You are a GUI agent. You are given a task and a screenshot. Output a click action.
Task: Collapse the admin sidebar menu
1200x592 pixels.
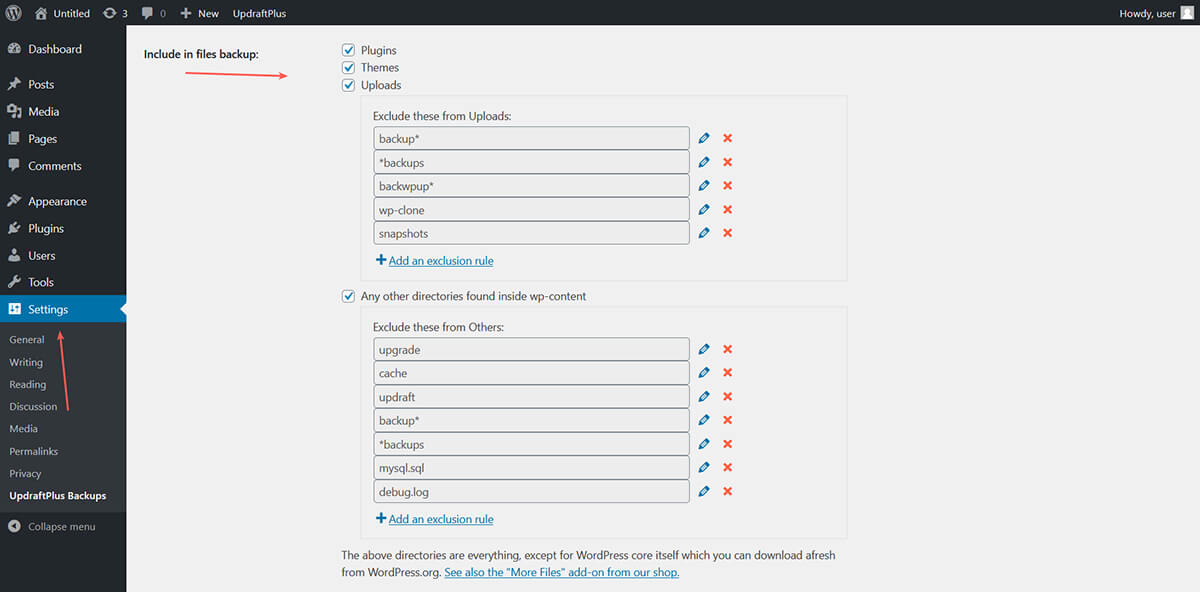(52, 526)
